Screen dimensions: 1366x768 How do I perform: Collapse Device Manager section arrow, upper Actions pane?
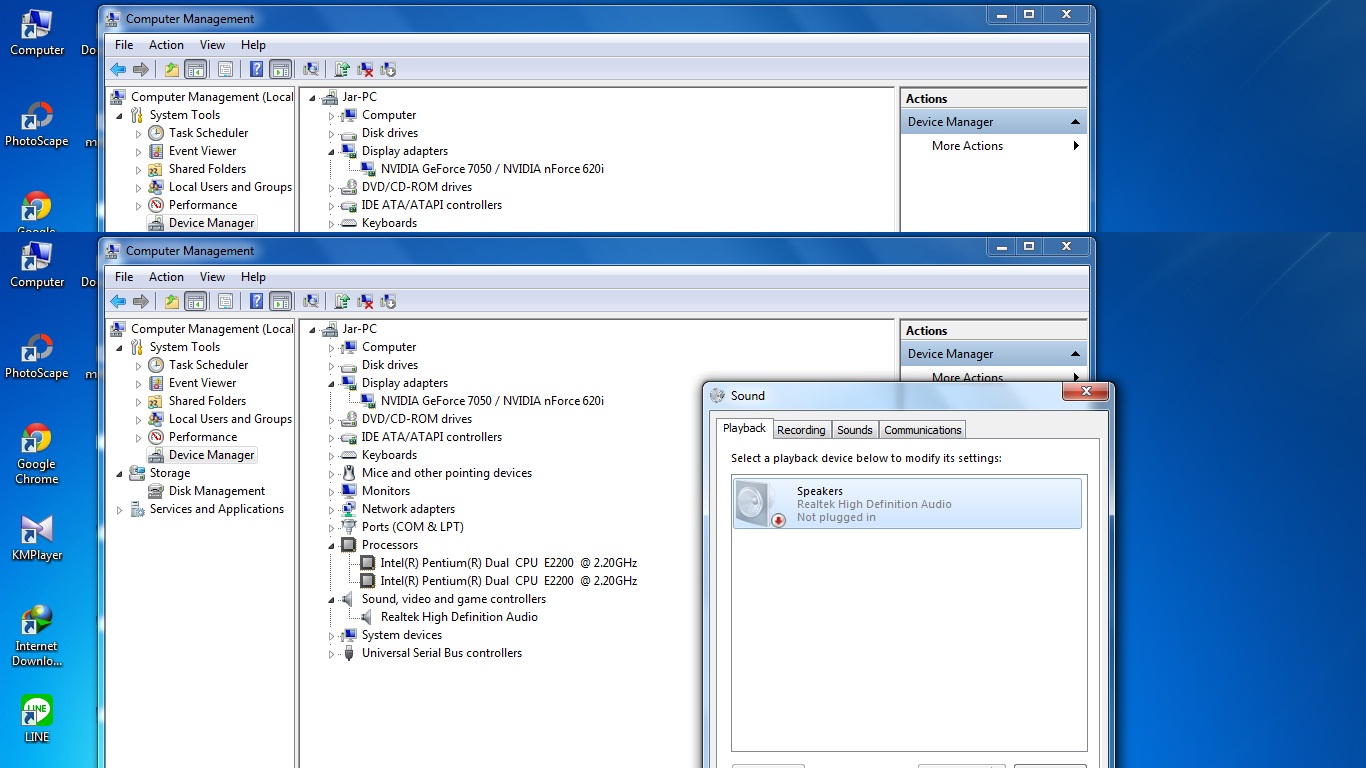[1076, 122]
